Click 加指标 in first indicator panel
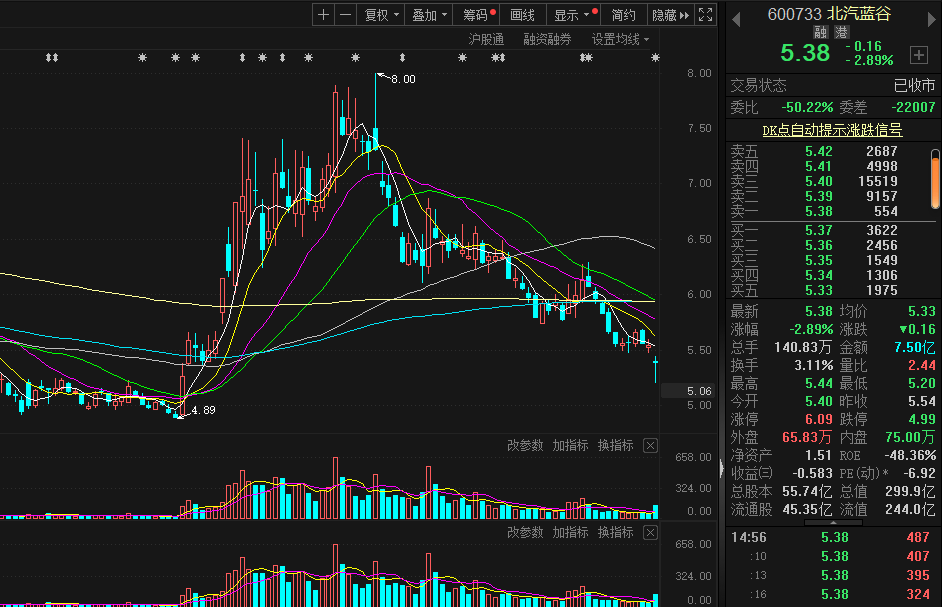 [570, 445]
